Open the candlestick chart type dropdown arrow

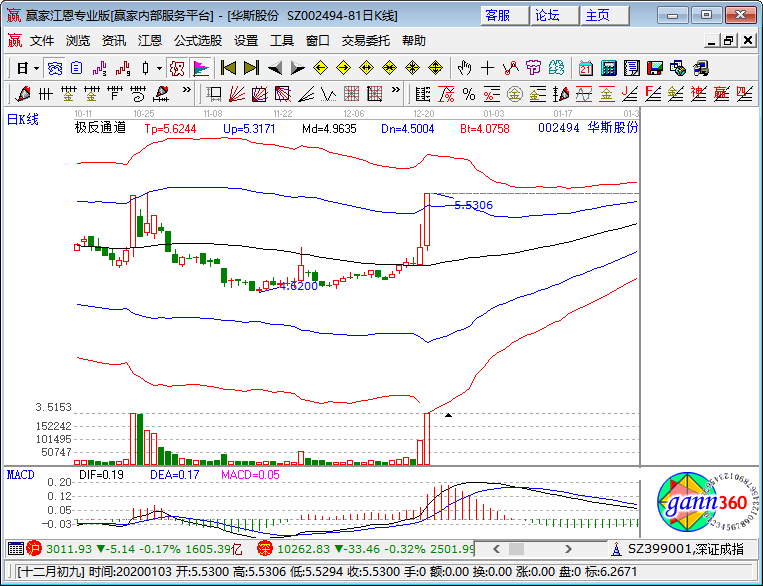point(159,68)
